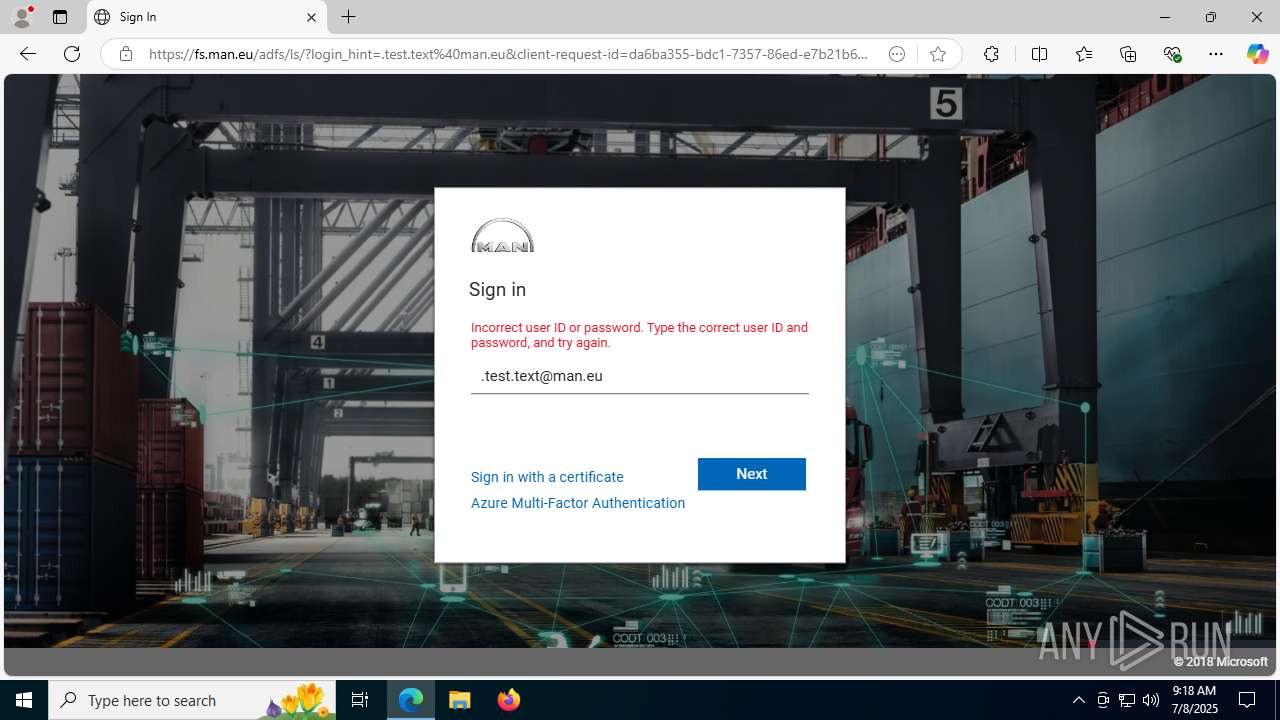Open the tab actions menu icon

[x=60, y=17]
